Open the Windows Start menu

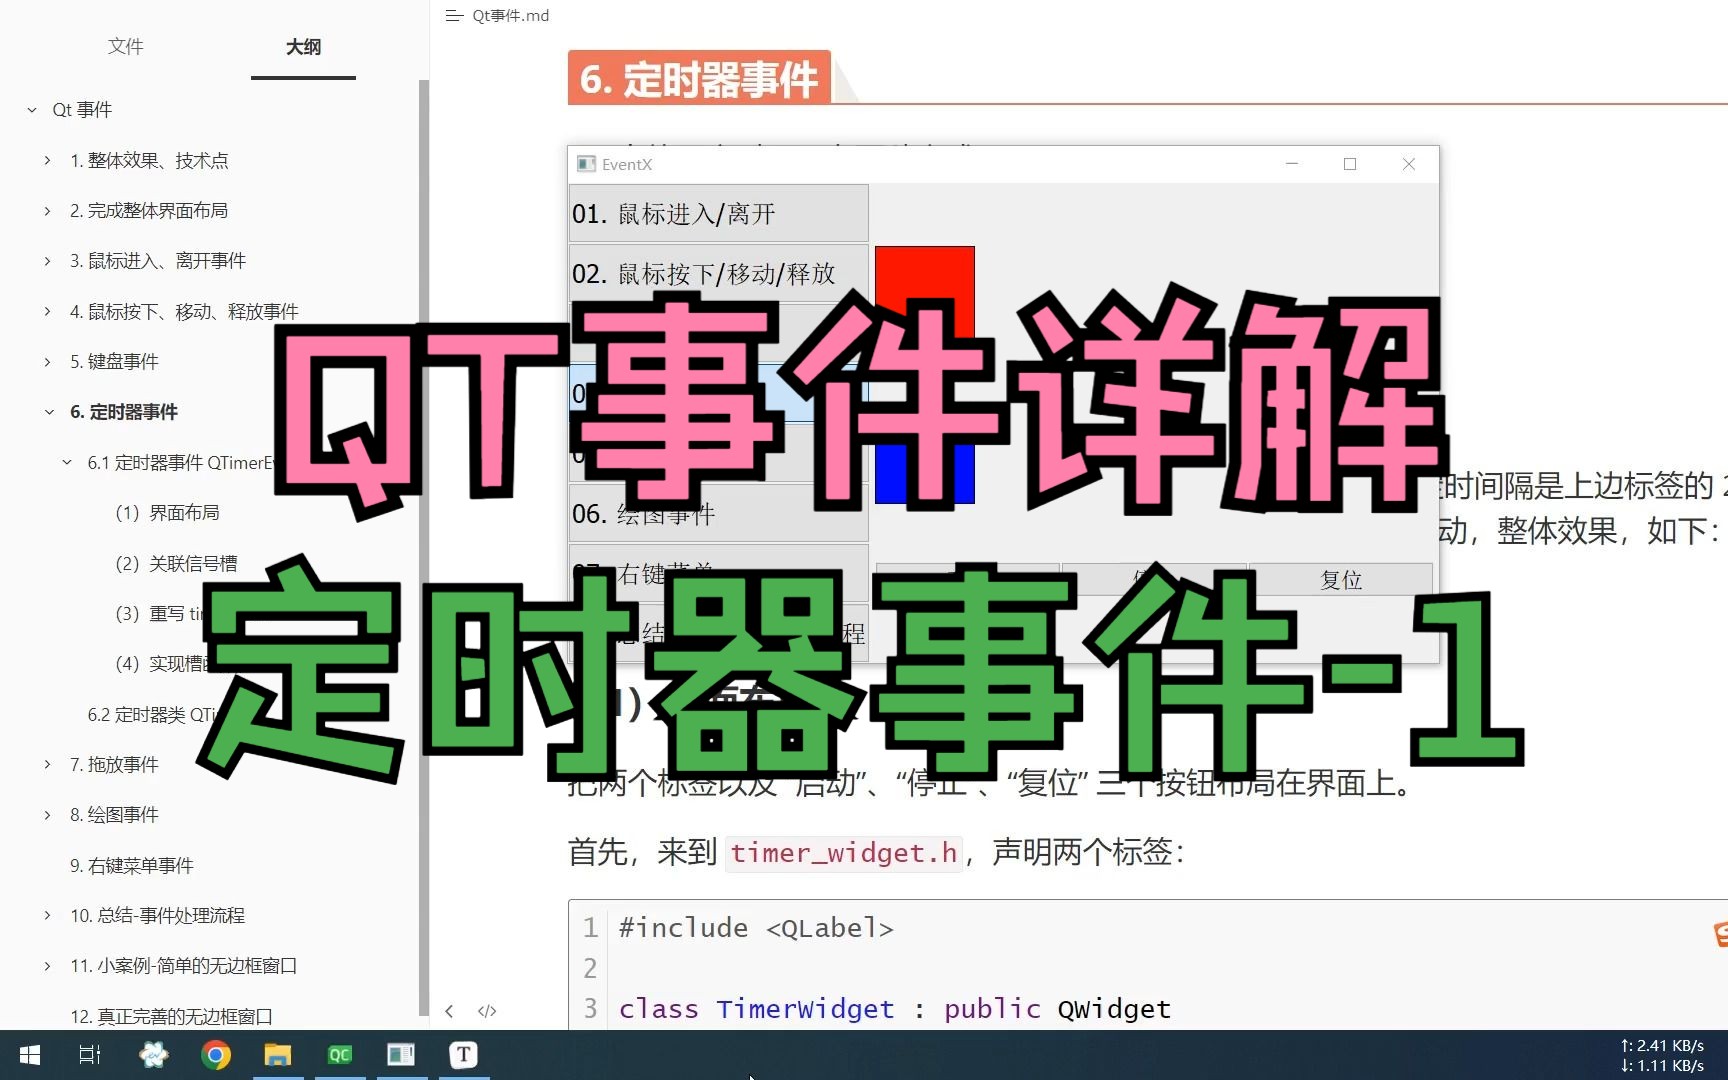pos(30,1055)
